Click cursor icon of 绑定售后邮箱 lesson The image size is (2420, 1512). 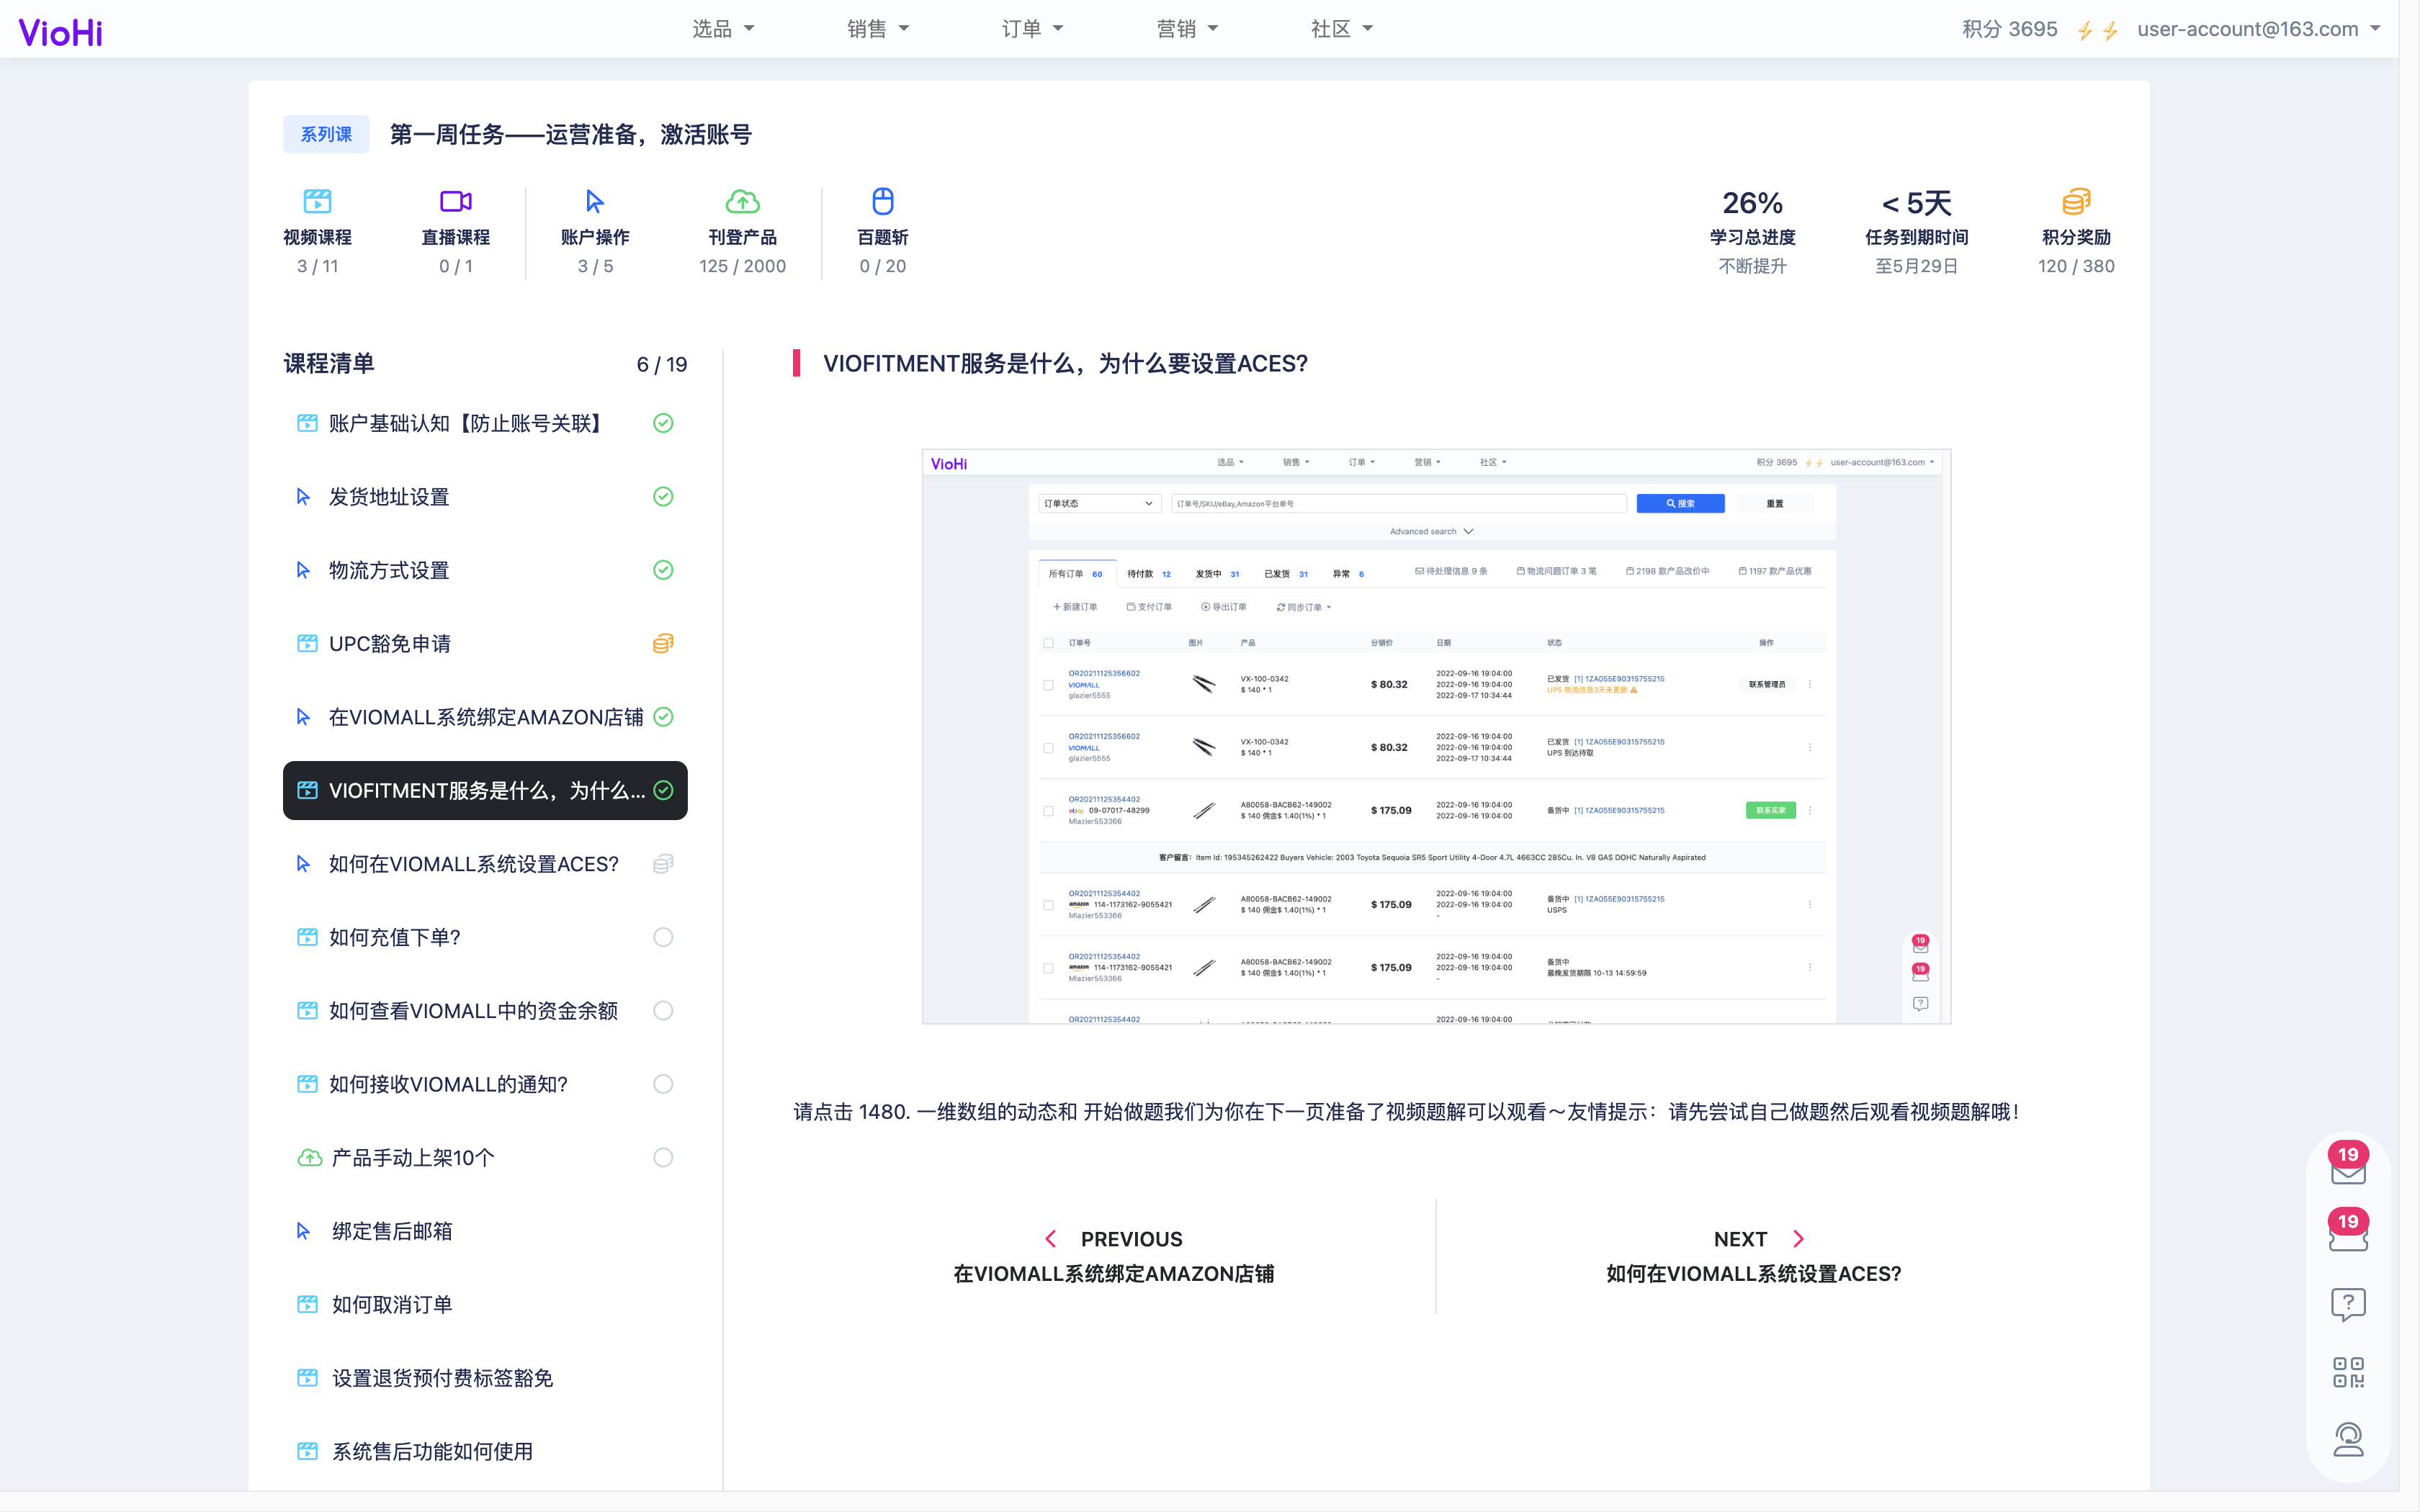pos(303,1230)
